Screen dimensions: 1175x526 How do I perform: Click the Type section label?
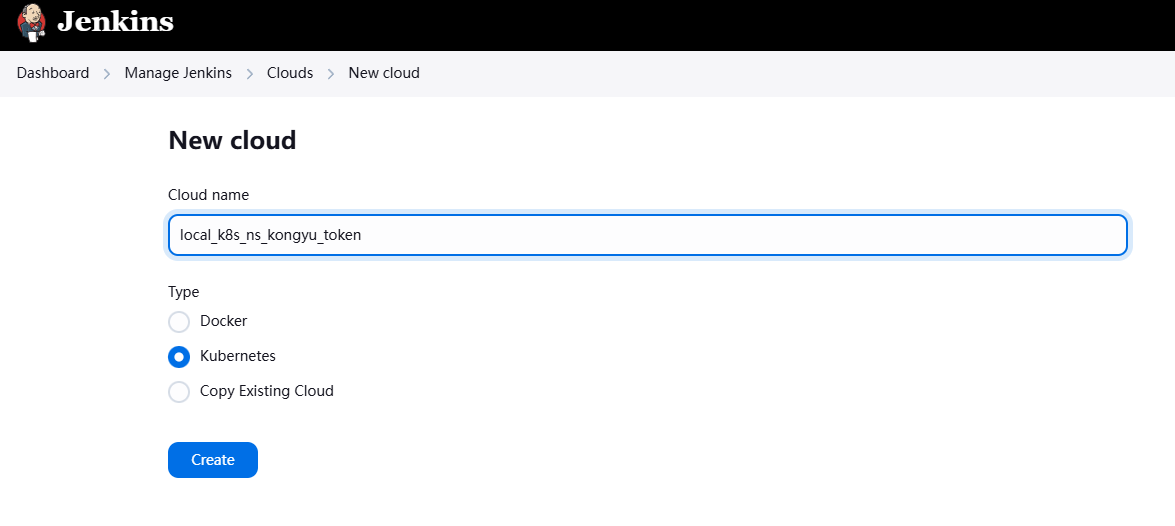click(184, 292)
